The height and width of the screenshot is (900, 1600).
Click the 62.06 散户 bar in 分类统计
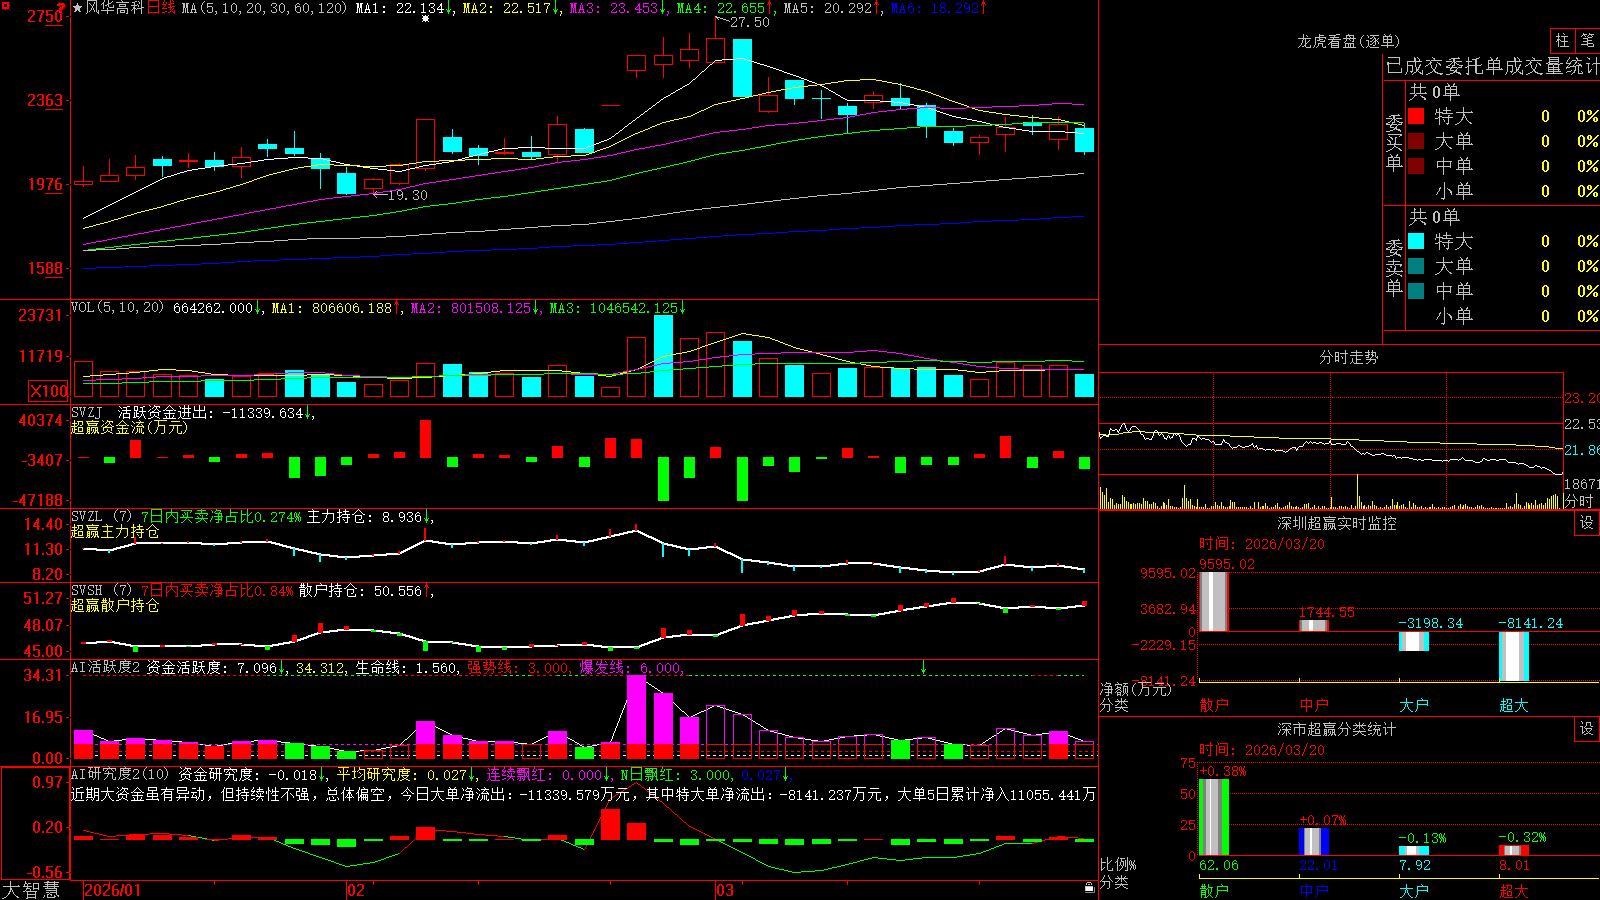pos(1214,817)
